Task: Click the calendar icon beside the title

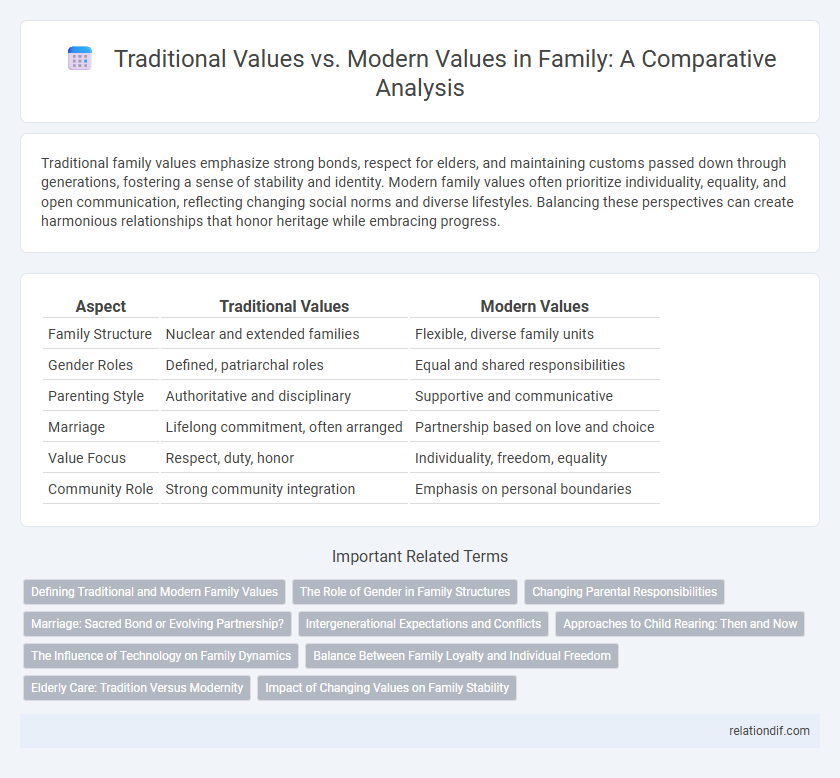Action: 81,60
